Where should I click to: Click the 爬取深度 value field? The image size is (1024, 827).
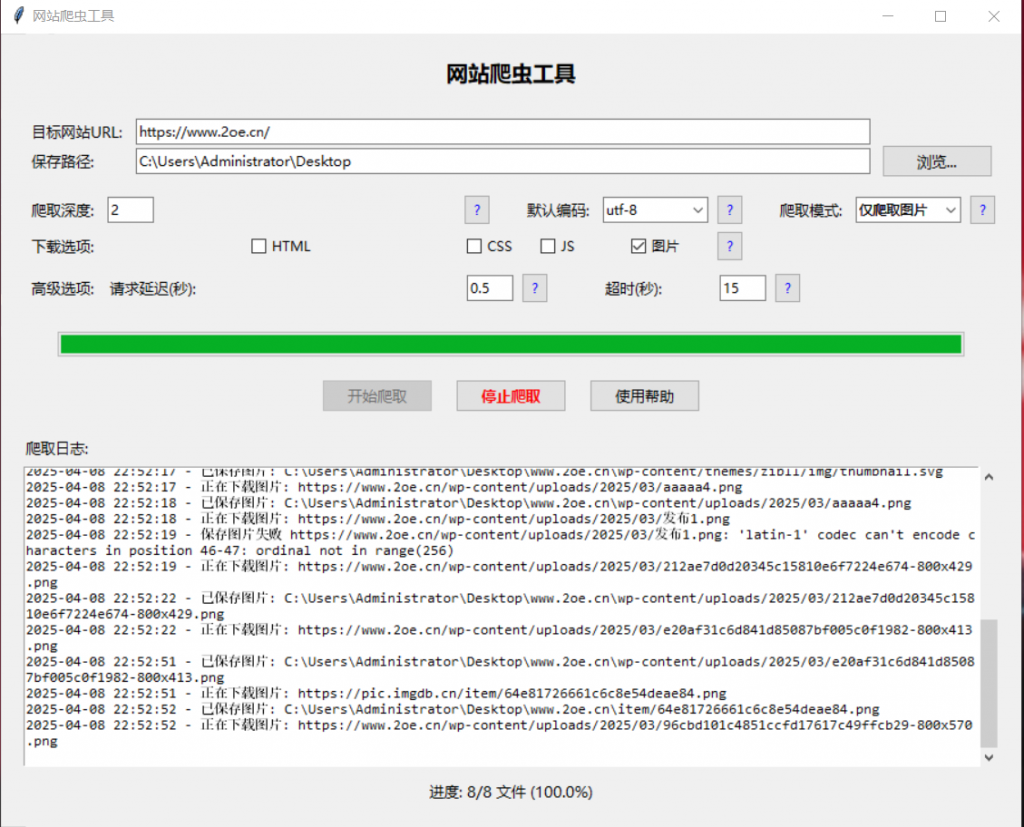point(130,210)
